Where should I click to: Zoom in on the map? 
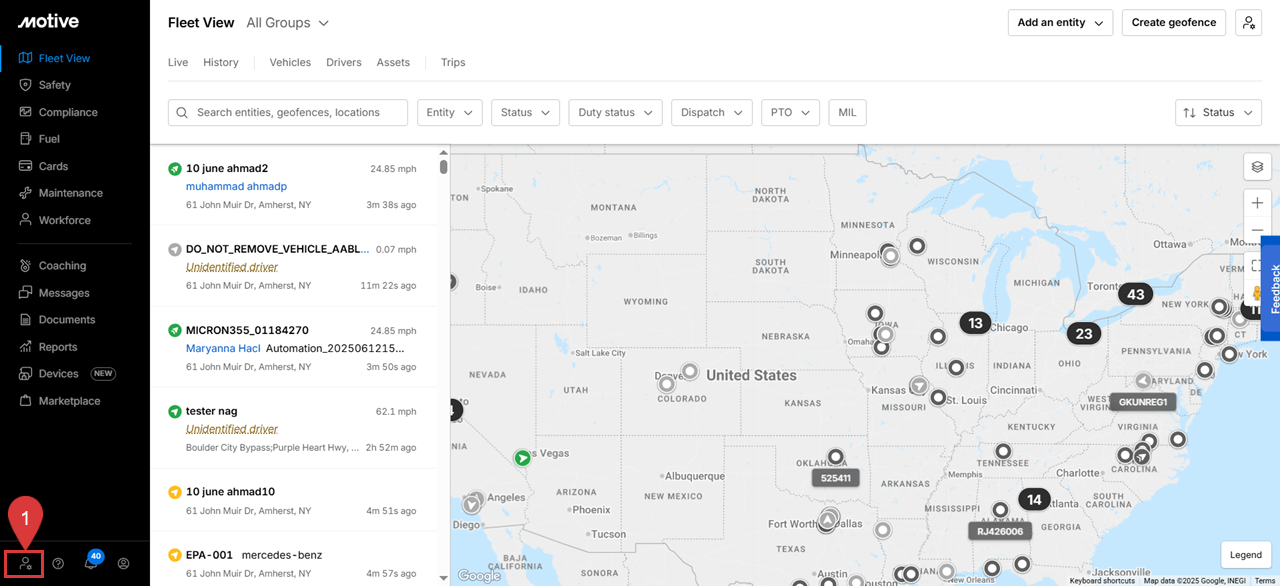(1257, 203)
